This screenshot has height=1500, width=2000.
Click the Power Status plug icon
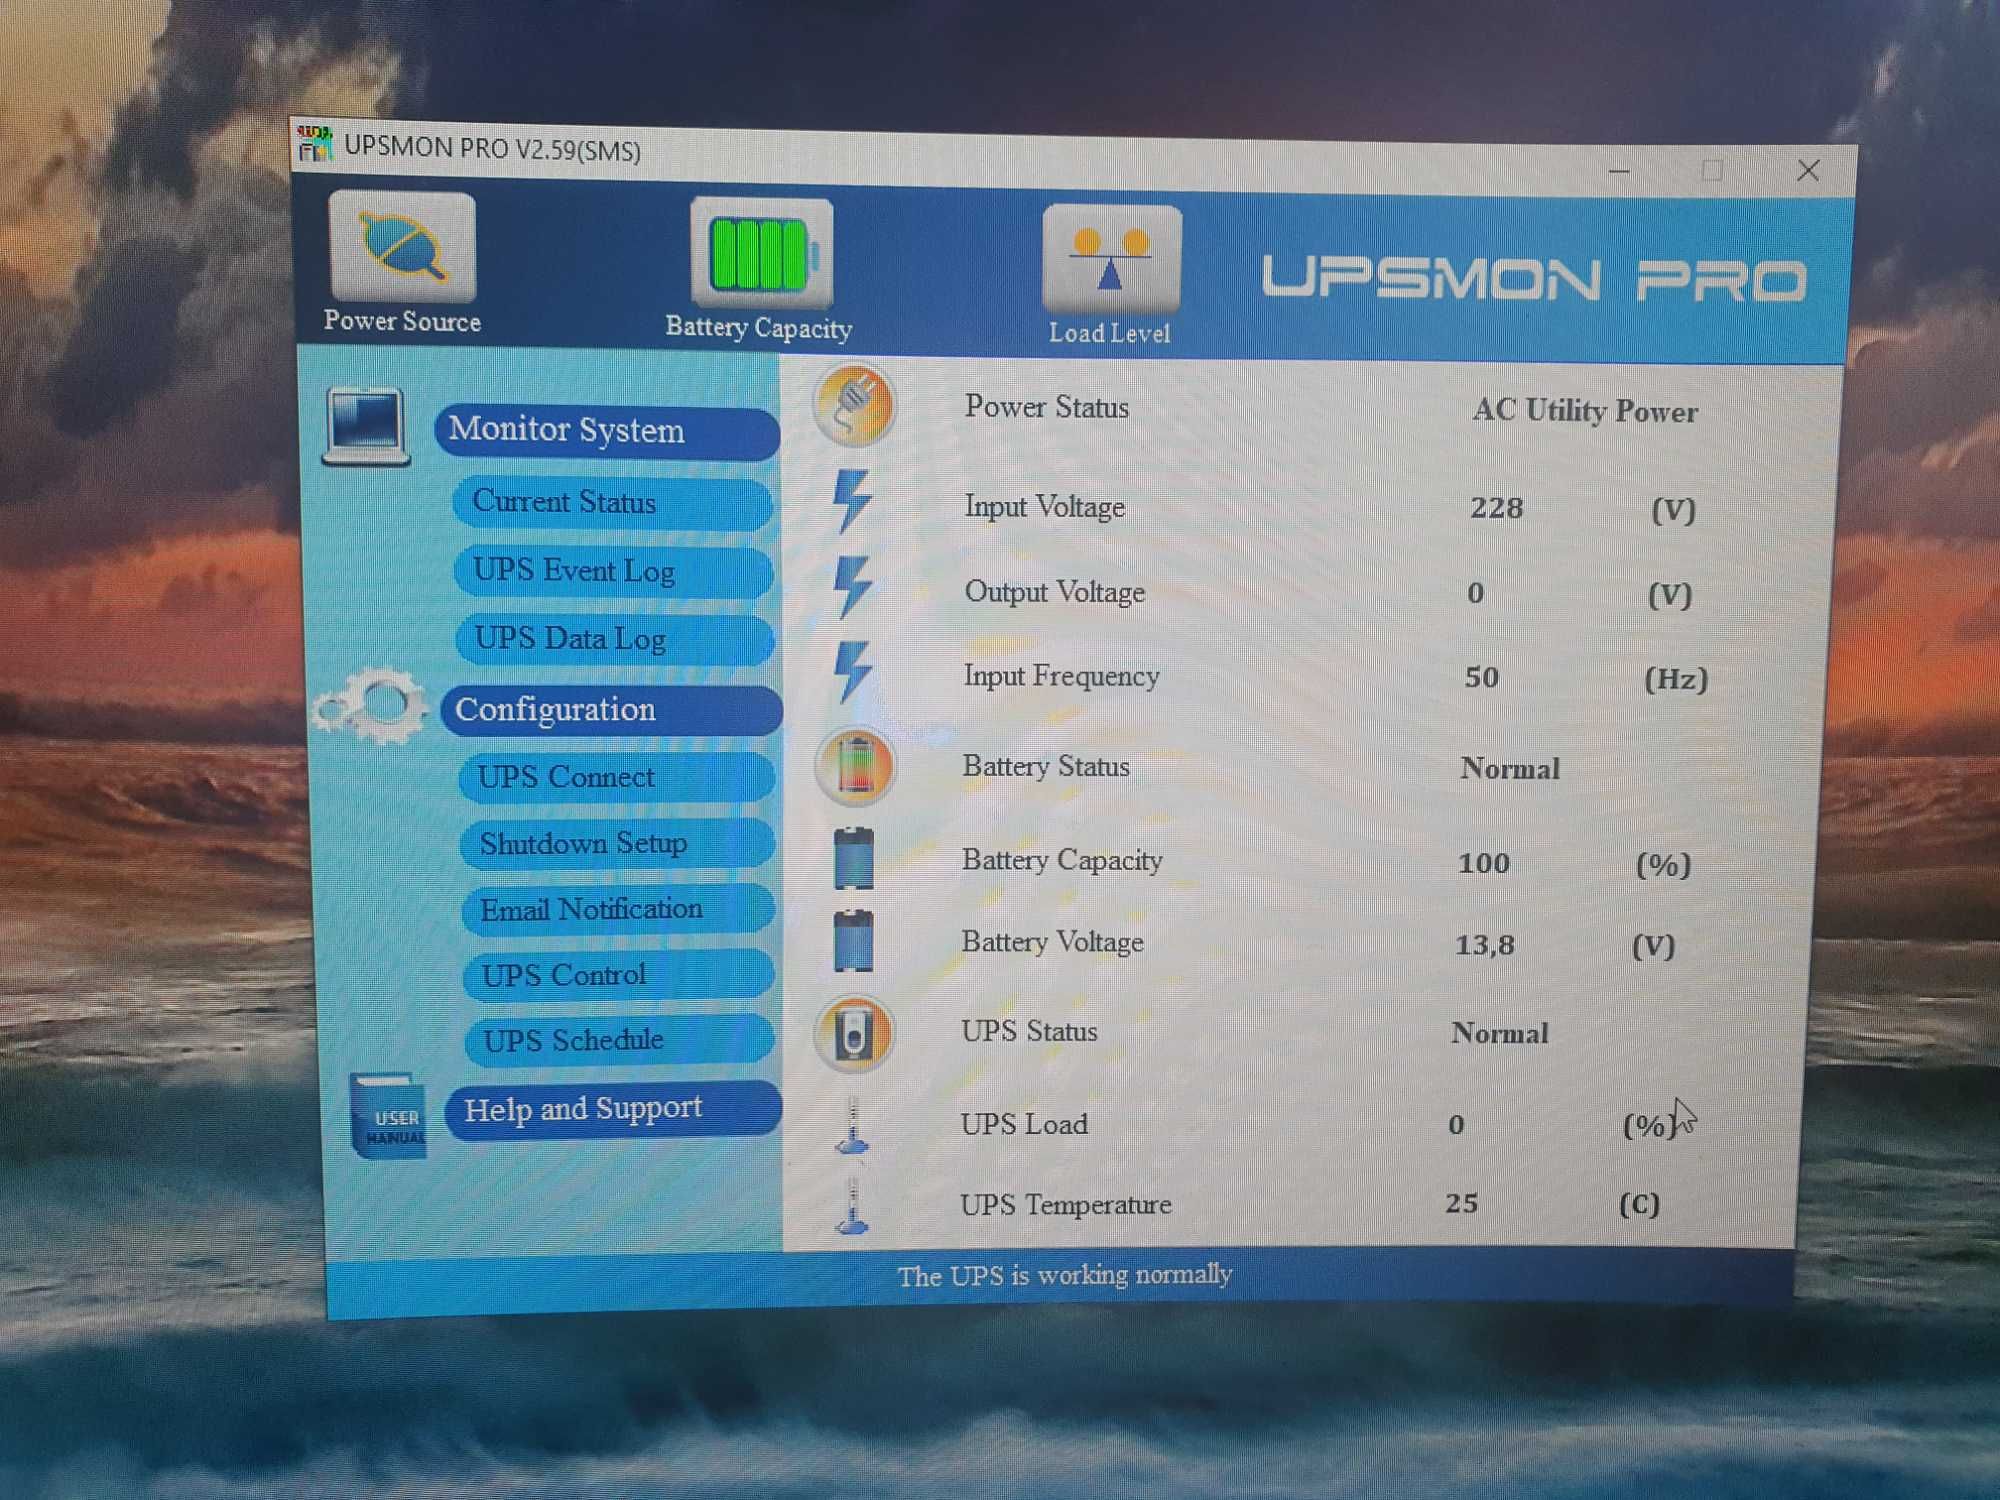tap(854, 405)
